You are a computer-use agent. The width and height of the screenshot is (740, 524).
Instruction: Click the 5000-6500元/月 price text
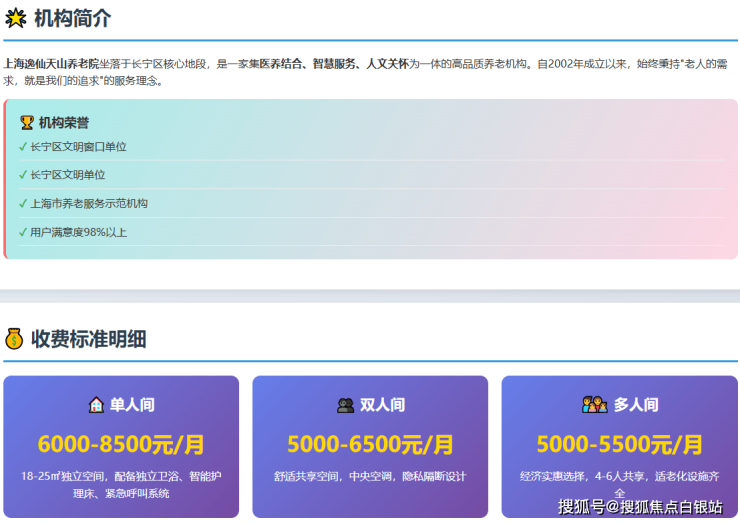tap(370, 444)
